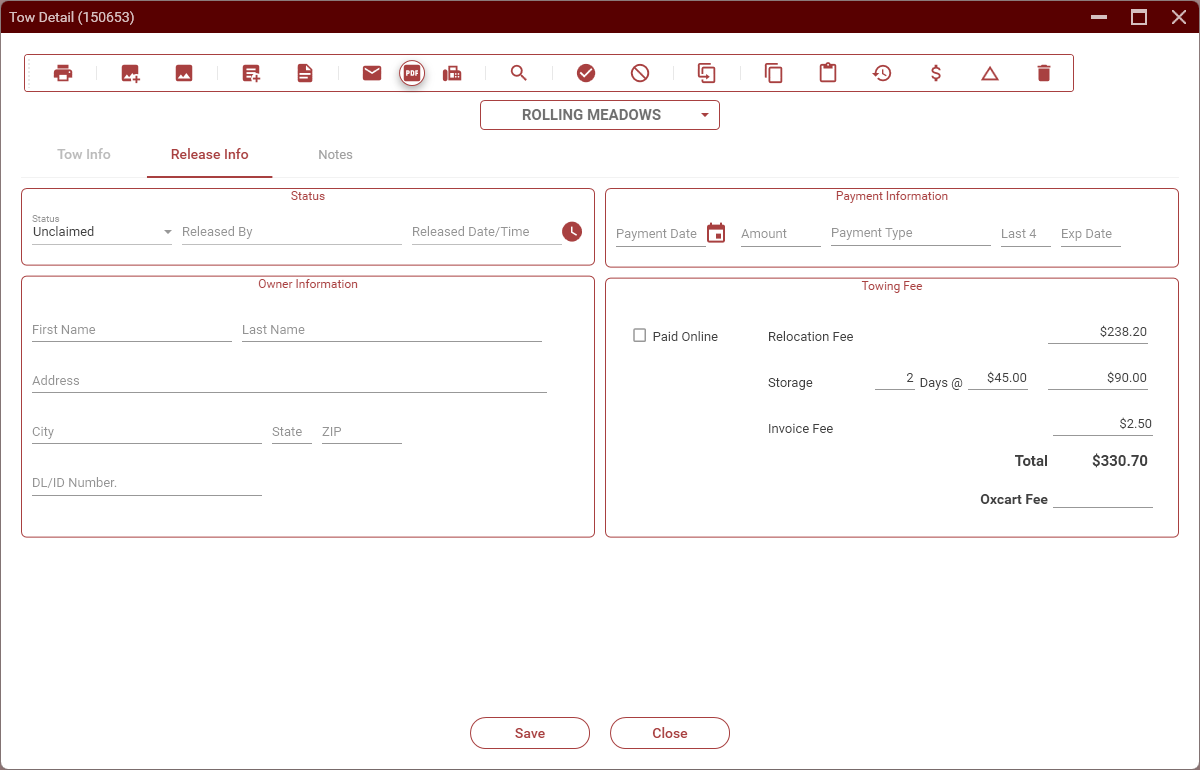
Task: Click the Close button
Action: click(x=670, y=733)
